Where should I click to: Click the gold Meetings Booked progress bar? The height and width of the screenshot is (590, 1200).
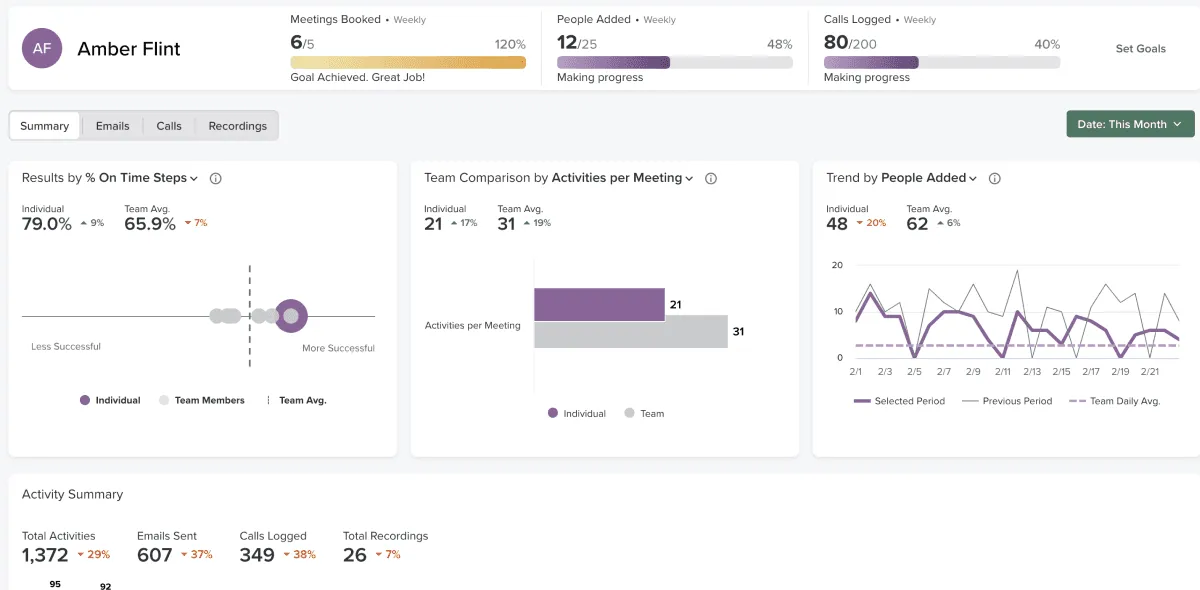(408, 62)
